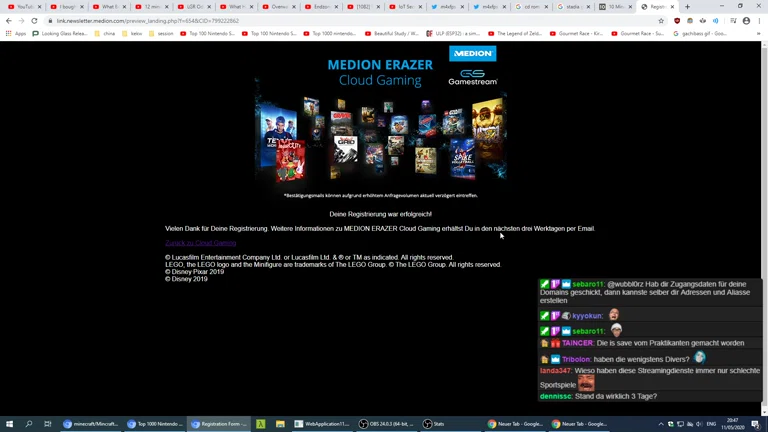Switch to the Endzone YouTube tab
The image size is (768, 432).
(x=321, y=7)
